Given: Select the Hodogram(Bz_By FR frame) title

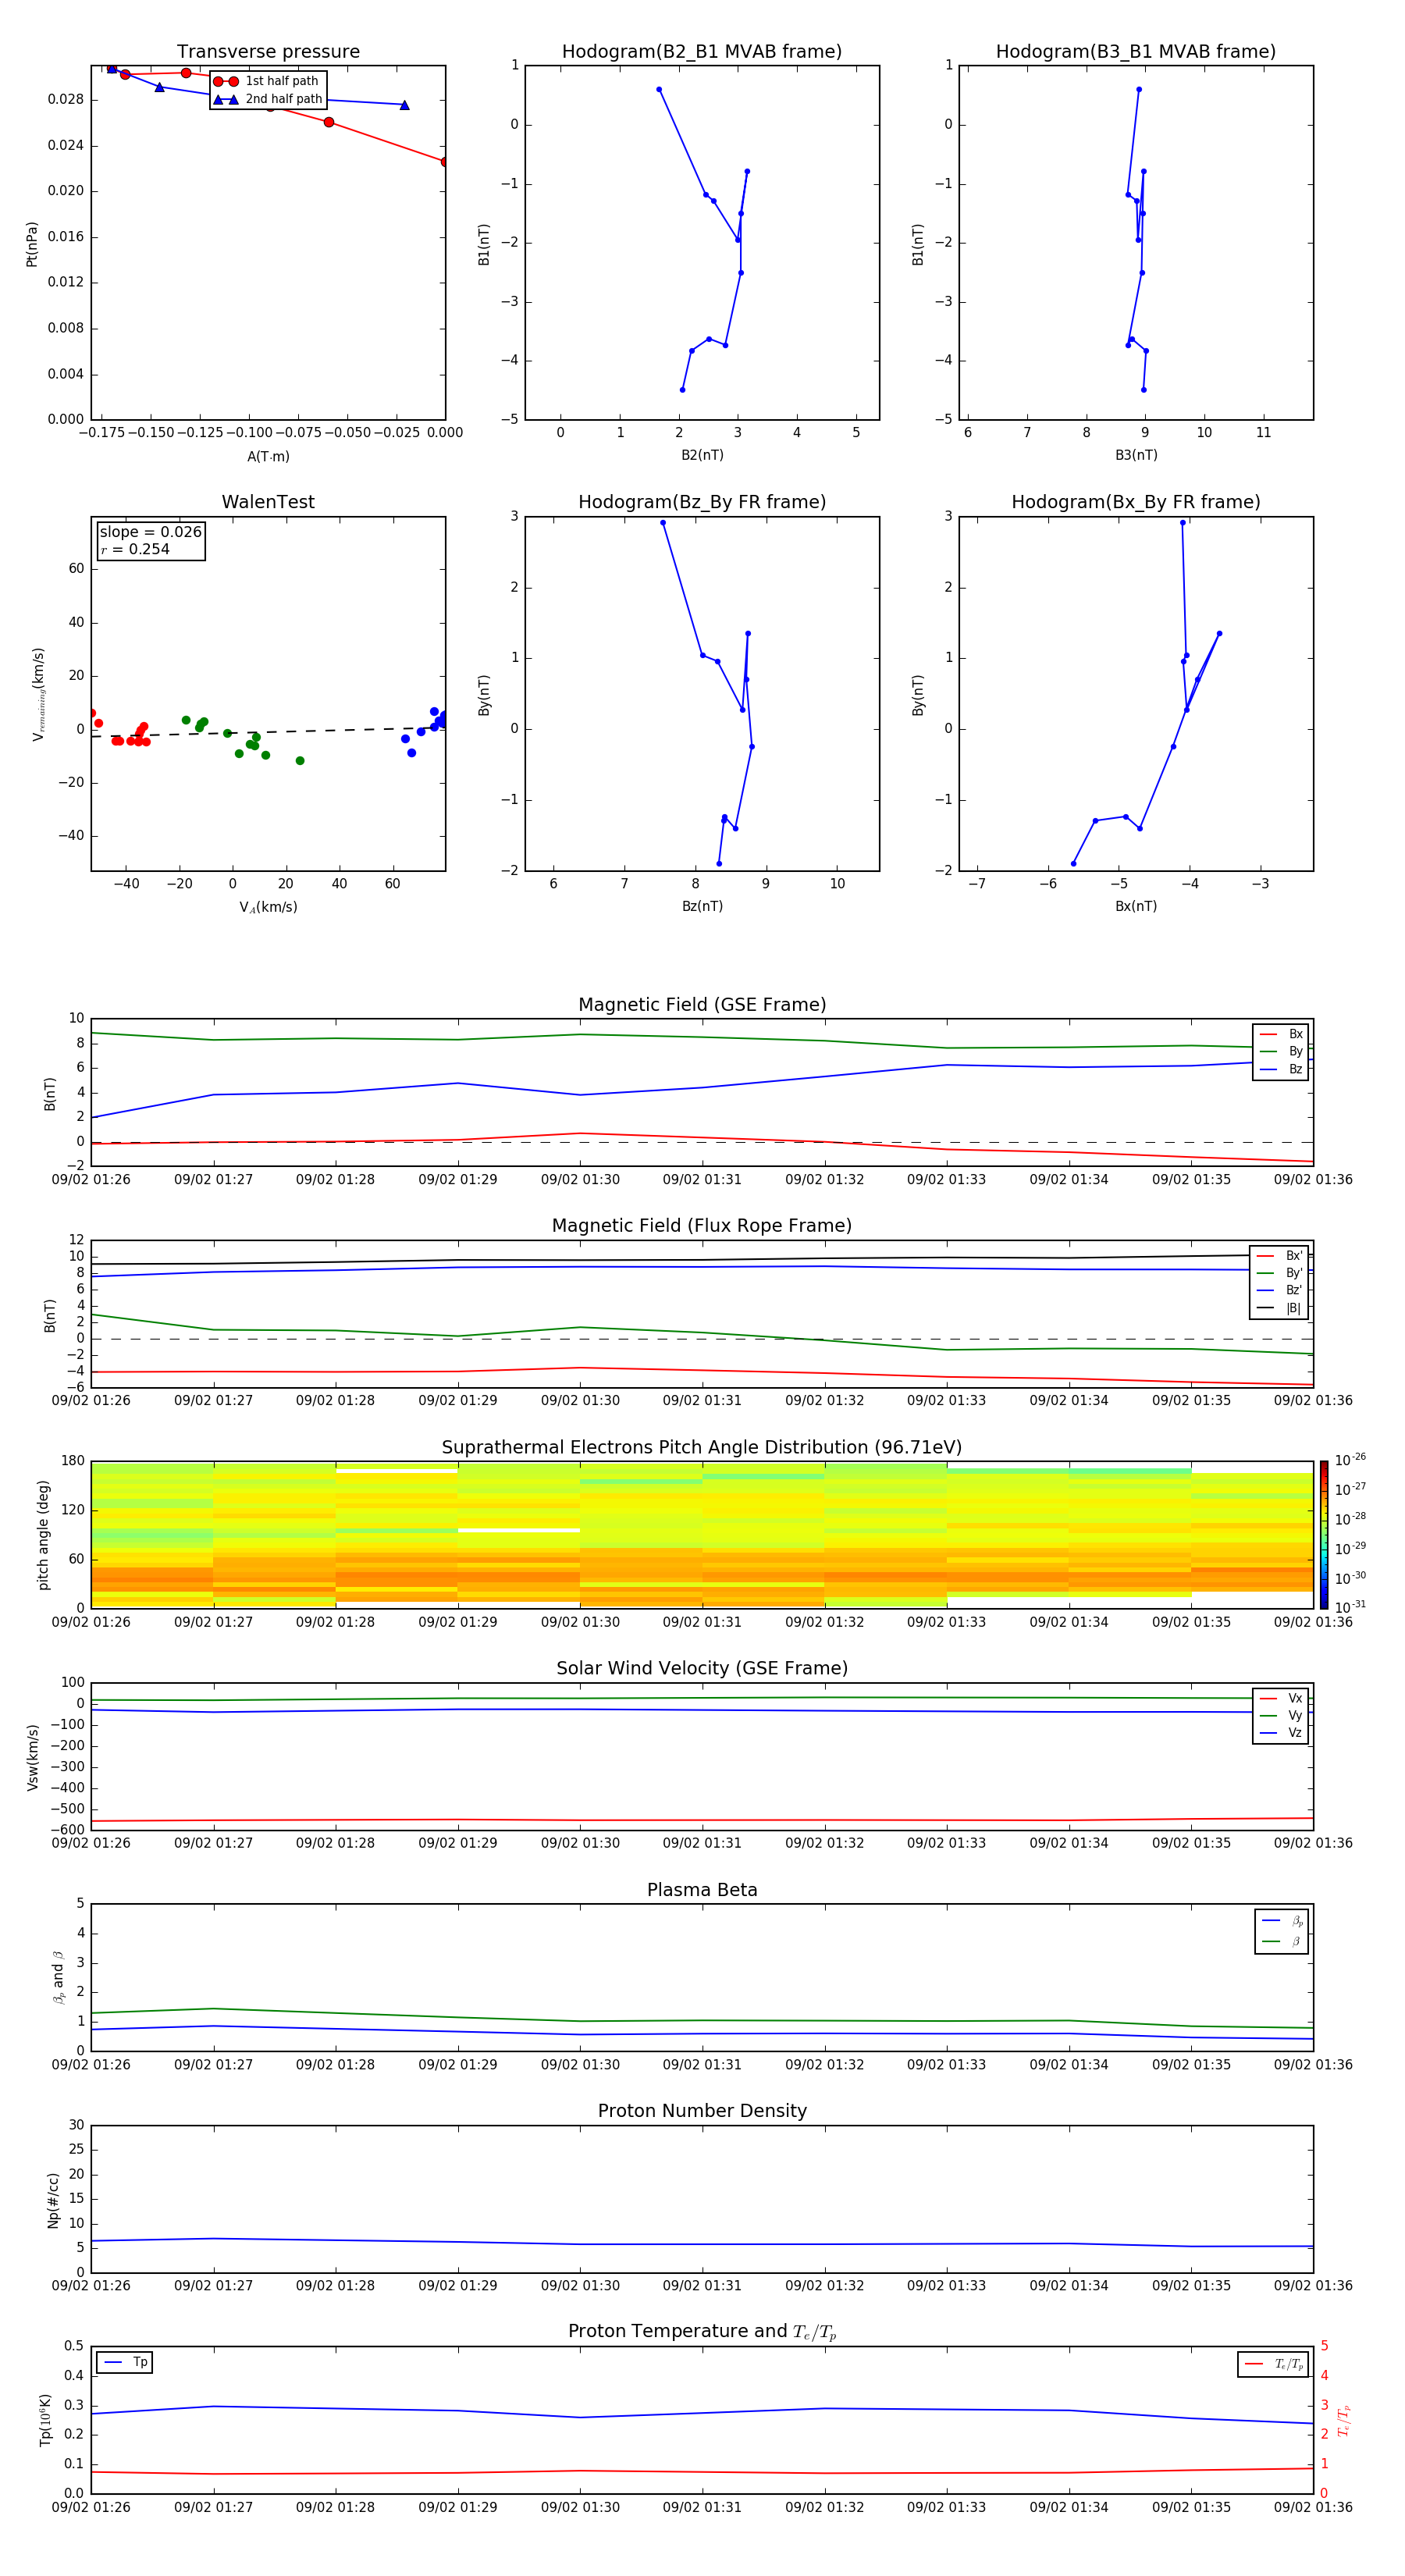Looking at the screenshot, I should tap(702, 502).
